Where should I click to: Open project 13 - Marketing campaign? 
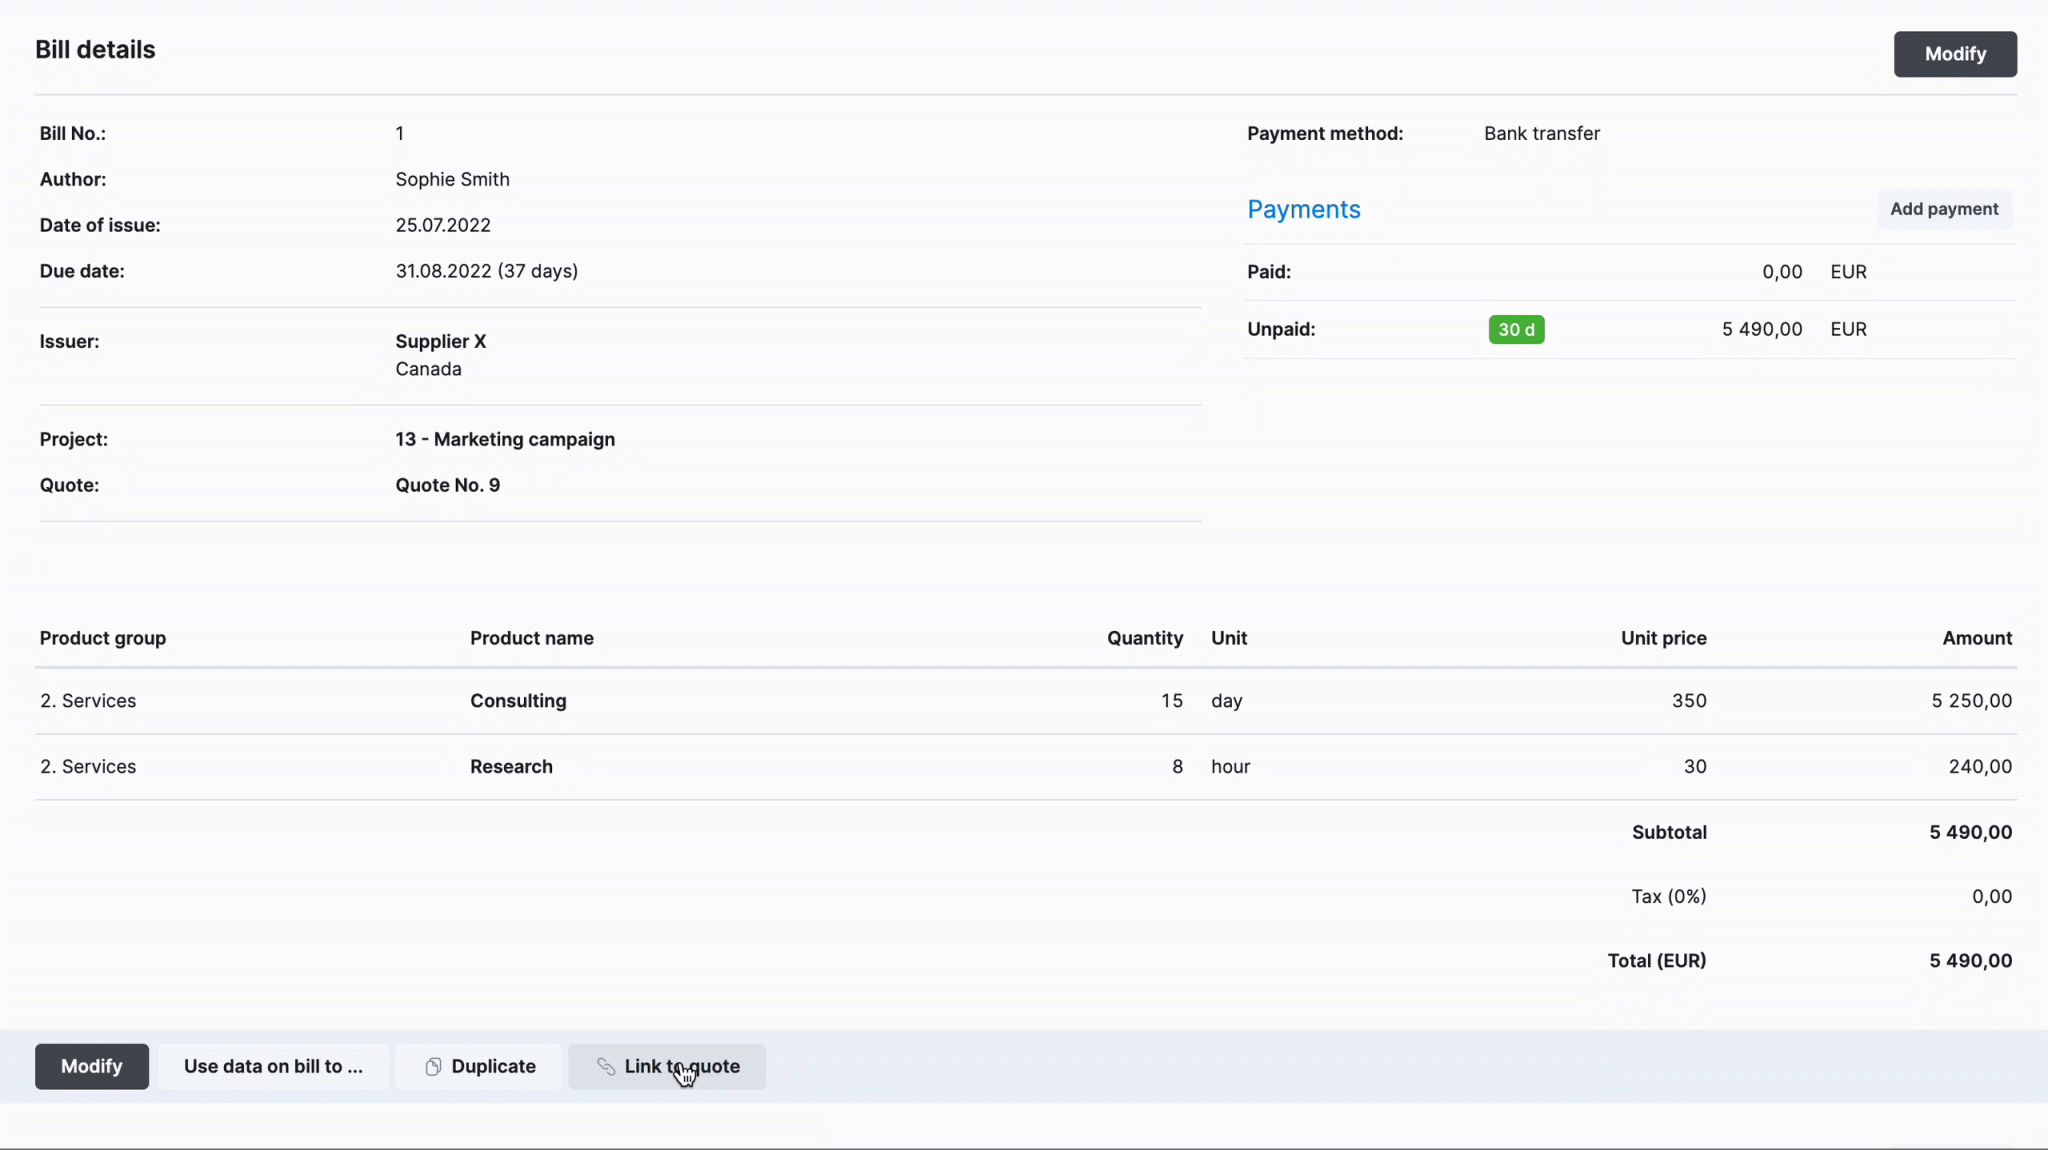(x=504, y=438)
